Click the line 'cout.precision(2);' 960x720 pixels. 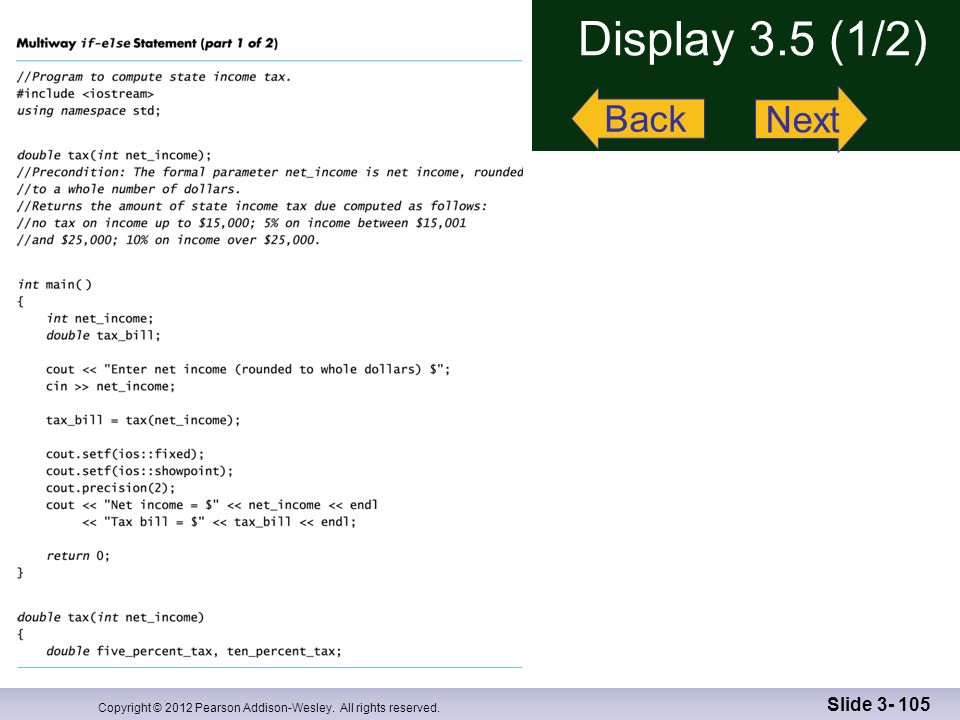[110, 488]
